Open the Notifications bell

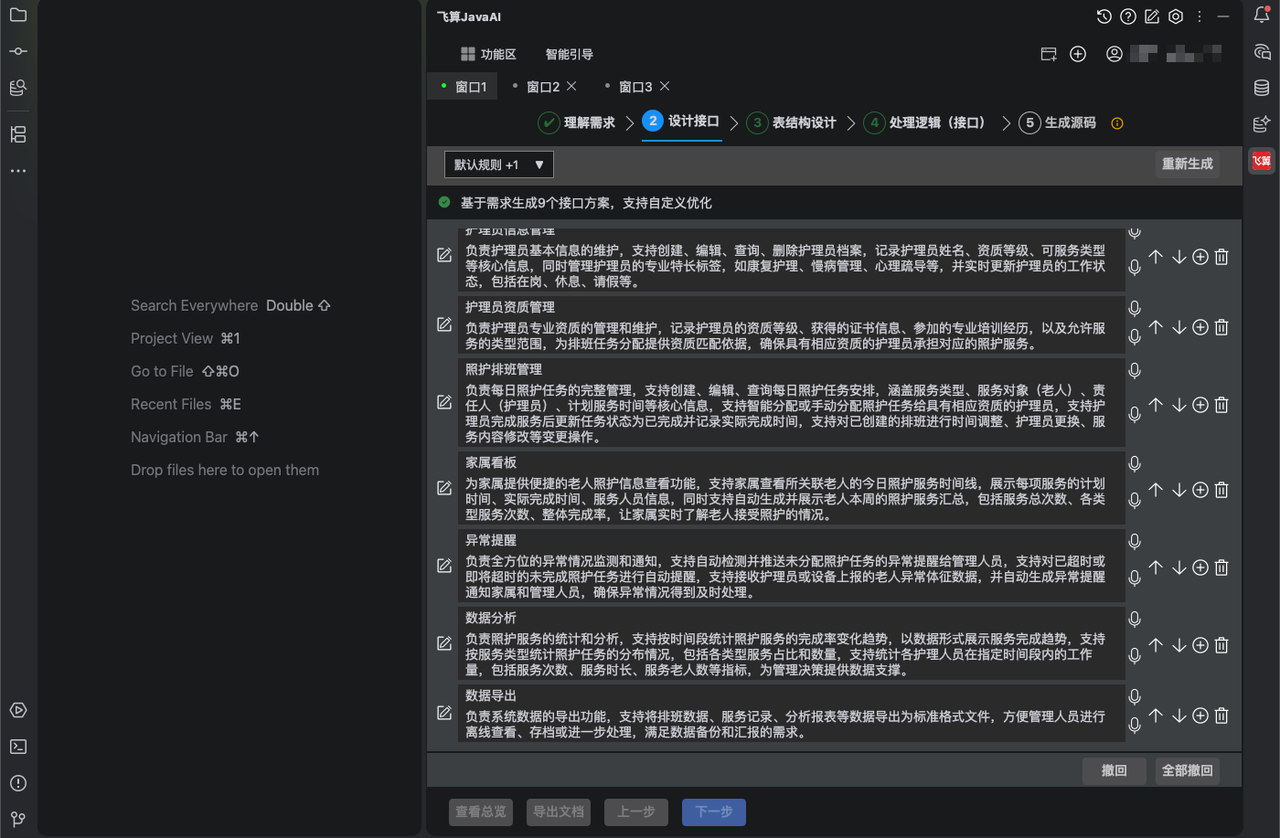1262,15
